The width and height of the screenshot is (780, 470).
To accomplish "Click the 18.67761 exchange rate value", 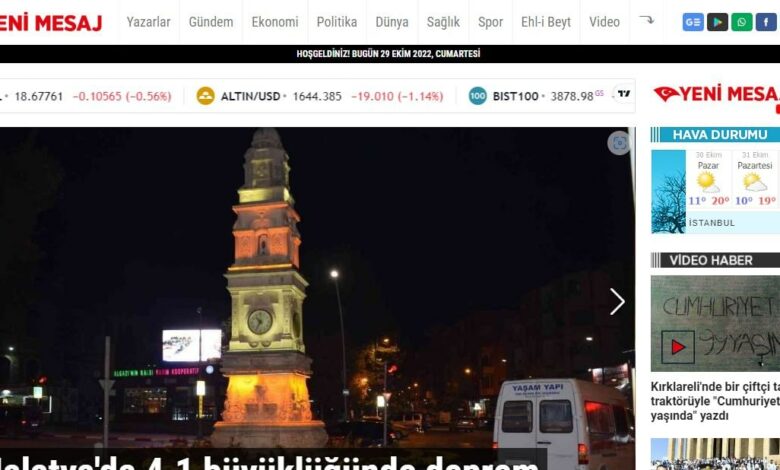I will (39, 96).
